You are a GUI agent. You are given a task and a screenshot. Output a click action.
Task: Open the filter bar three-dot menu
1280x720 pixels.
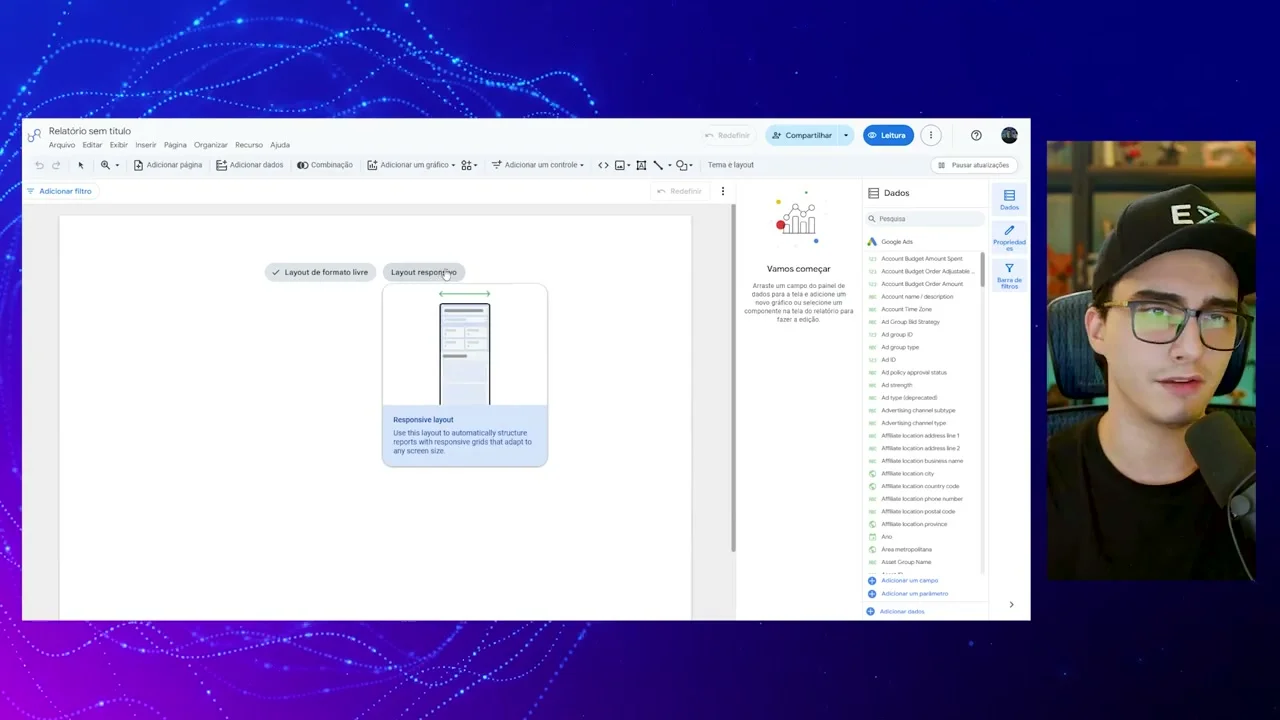point(722,191)
